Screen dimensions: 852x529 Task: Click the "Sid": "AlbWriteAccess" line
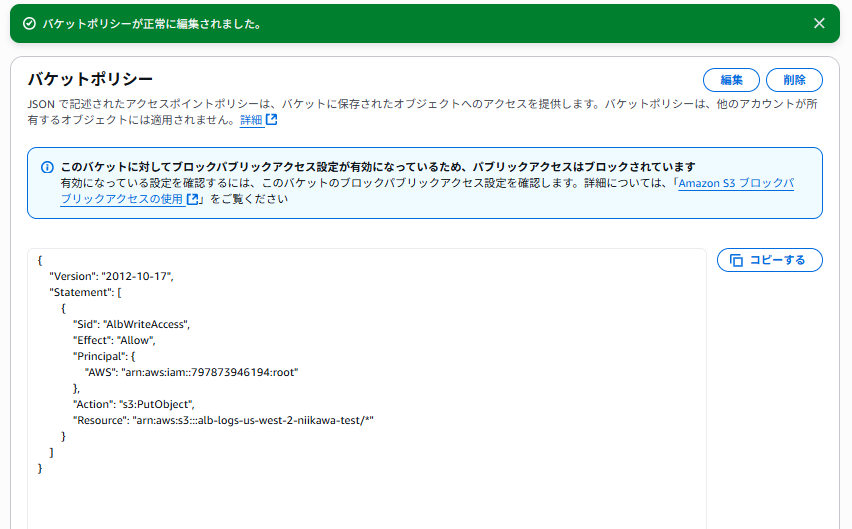(131, 324)
